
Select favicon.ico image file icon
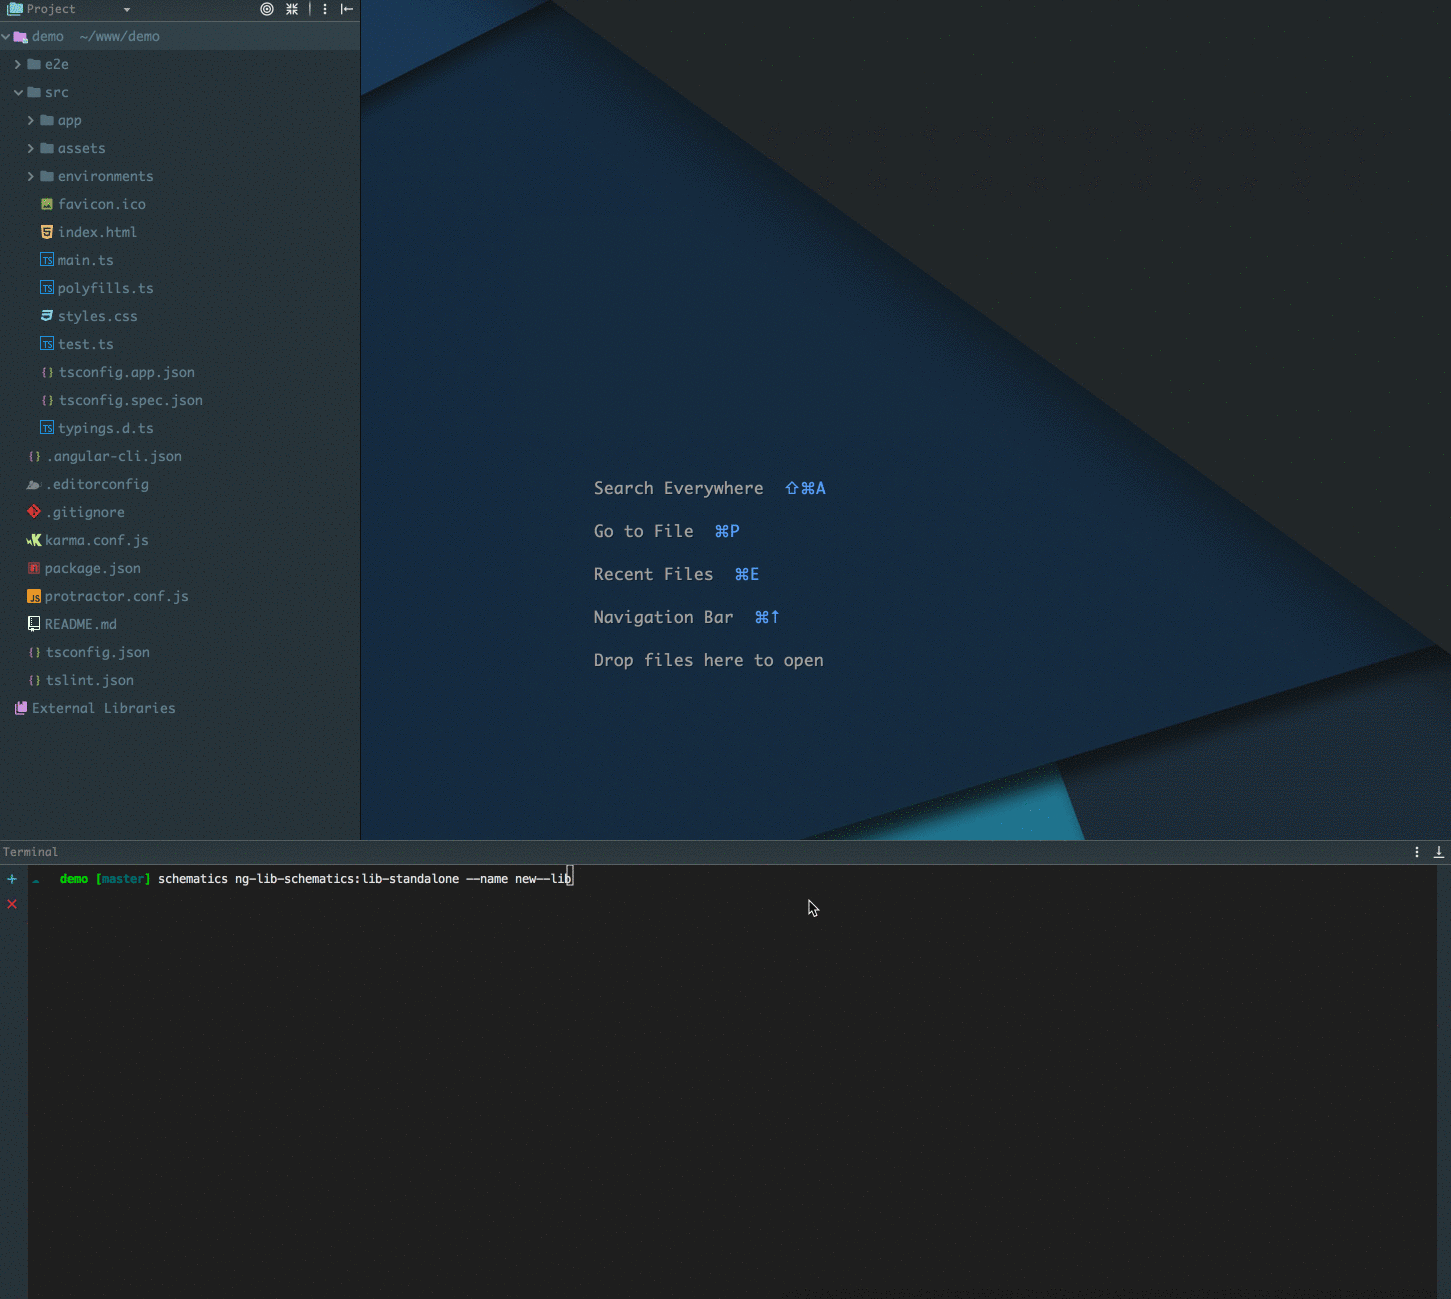[x=47, y=204]
